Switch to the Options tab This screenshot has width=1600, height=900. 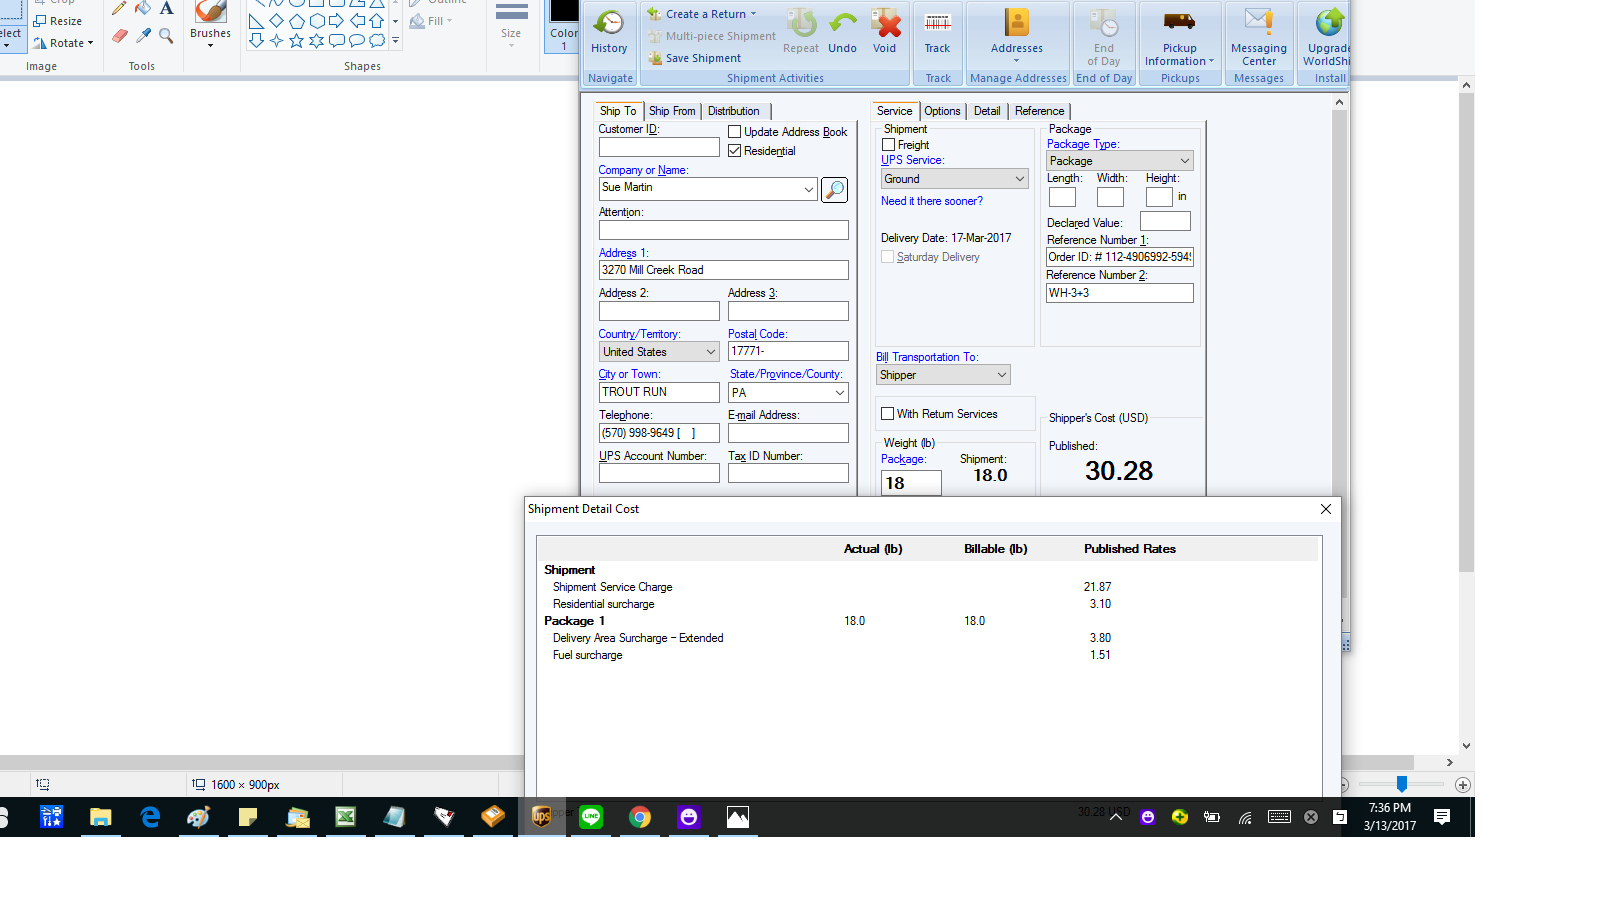942,111
